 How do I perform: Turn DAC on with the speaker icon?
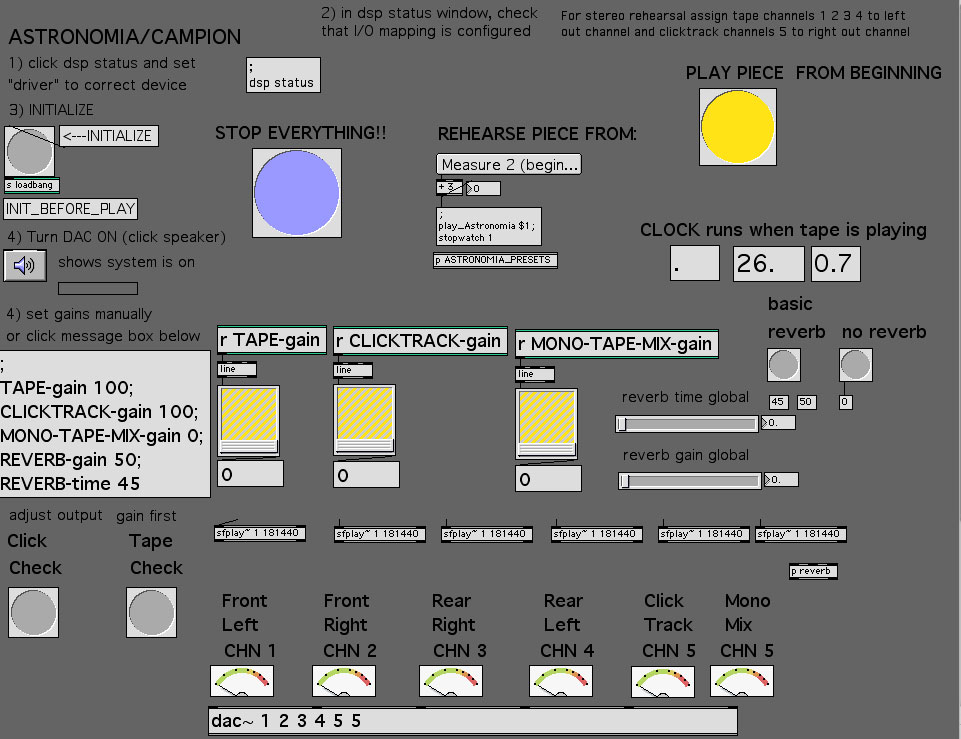[x=25, y=265]
